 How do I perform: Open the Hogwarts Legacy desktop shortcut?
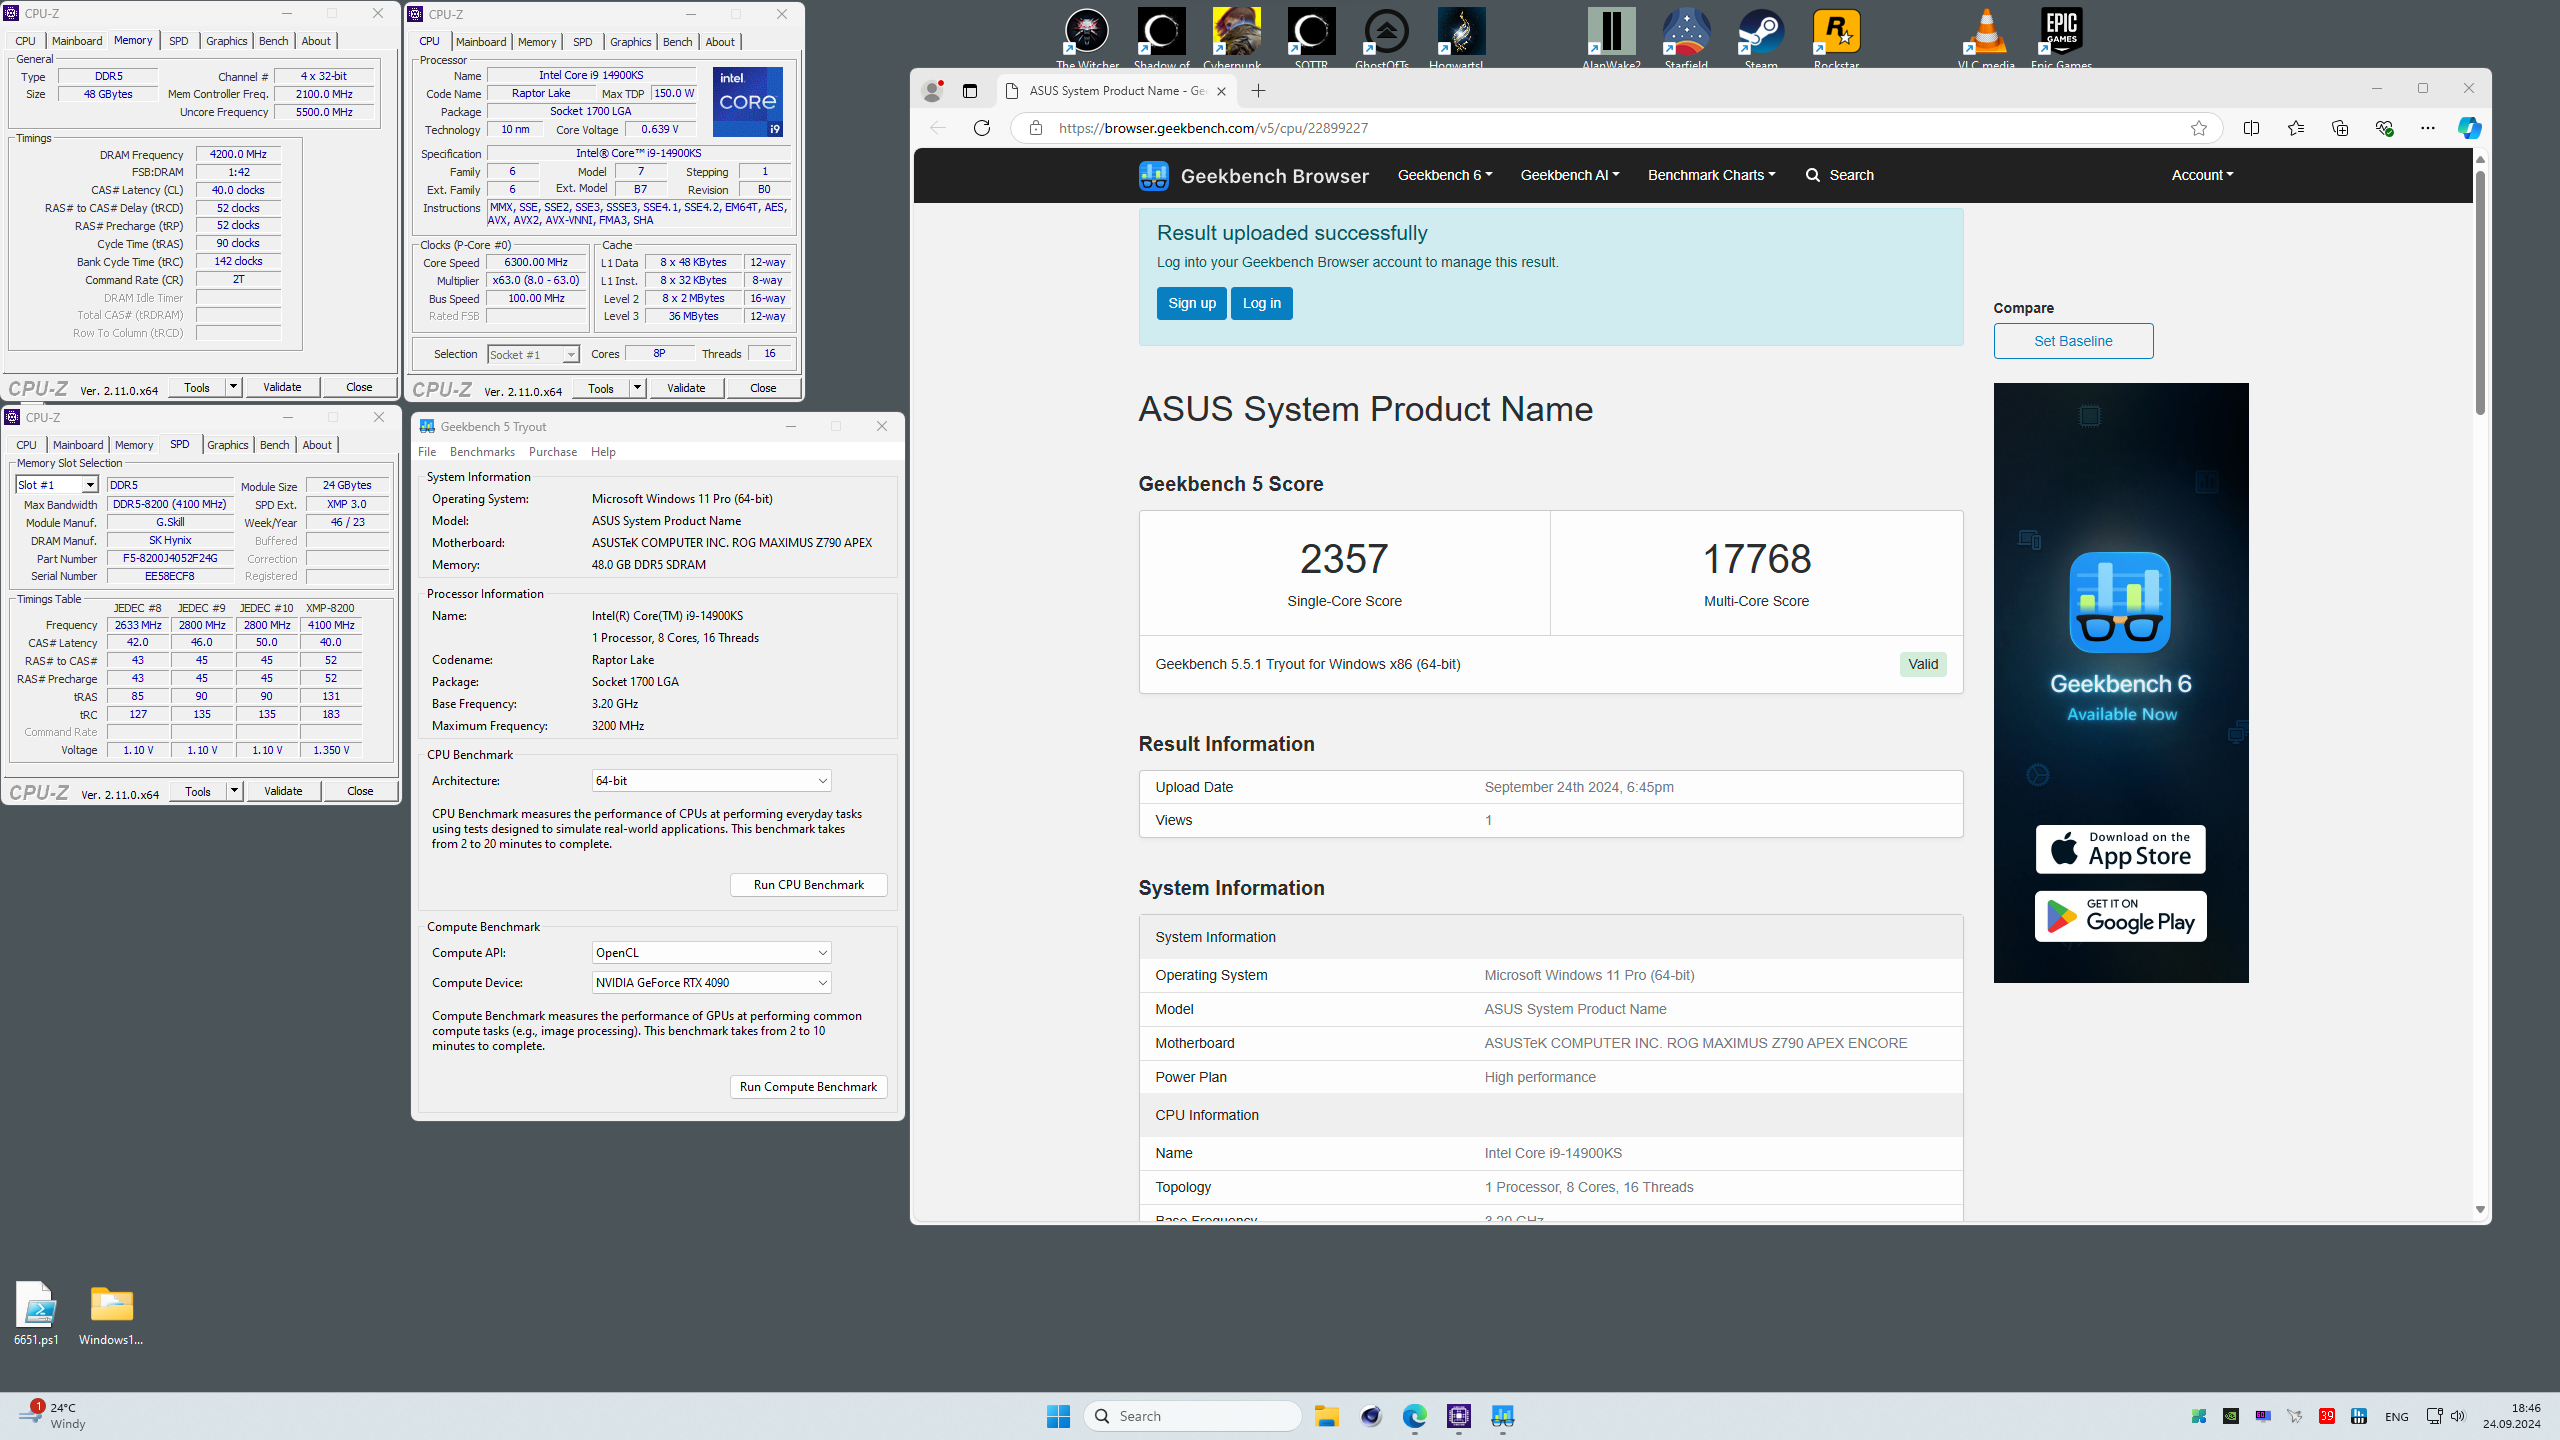click(x=1461, y=38)
